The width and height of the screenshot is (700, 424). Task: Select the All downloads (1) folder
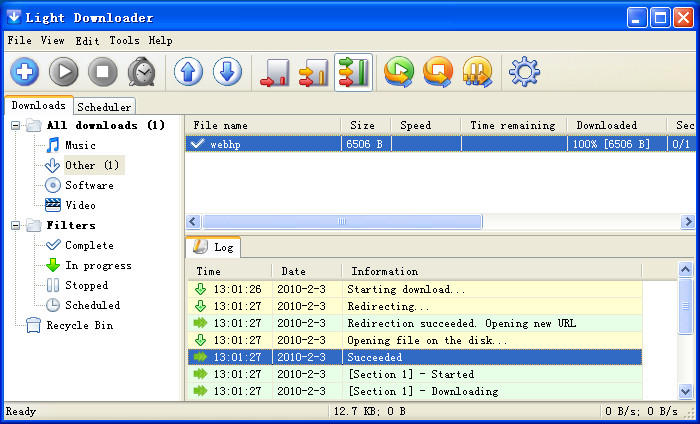click(106, 125)
